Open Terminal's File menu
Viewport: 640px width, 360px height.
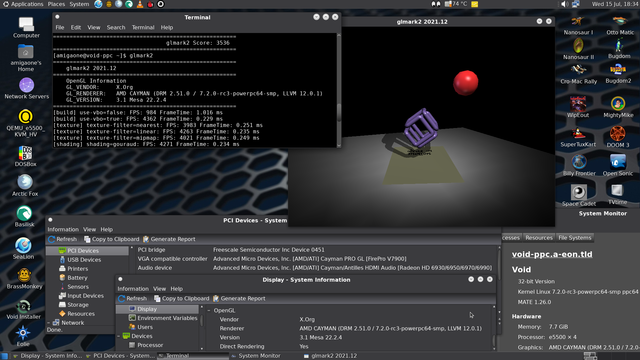click(x=60, y=27)
